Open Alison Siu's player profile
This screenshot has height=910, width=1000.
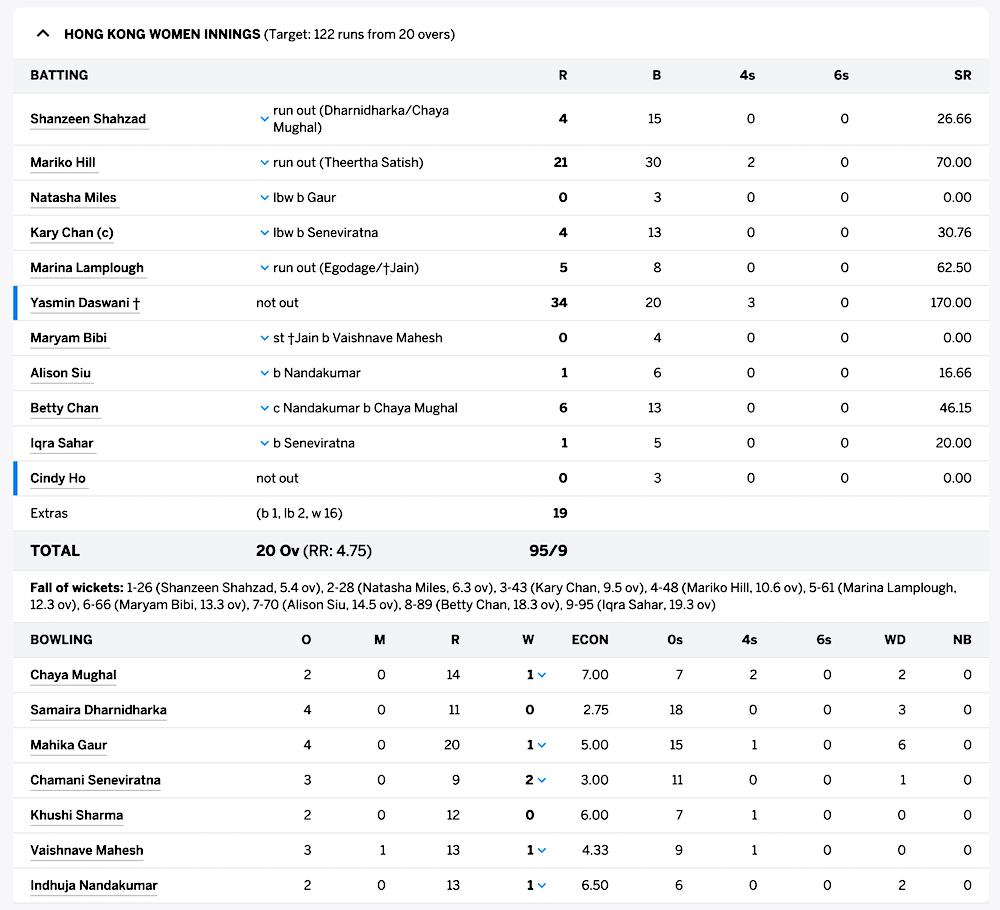[x=60, y=372]
